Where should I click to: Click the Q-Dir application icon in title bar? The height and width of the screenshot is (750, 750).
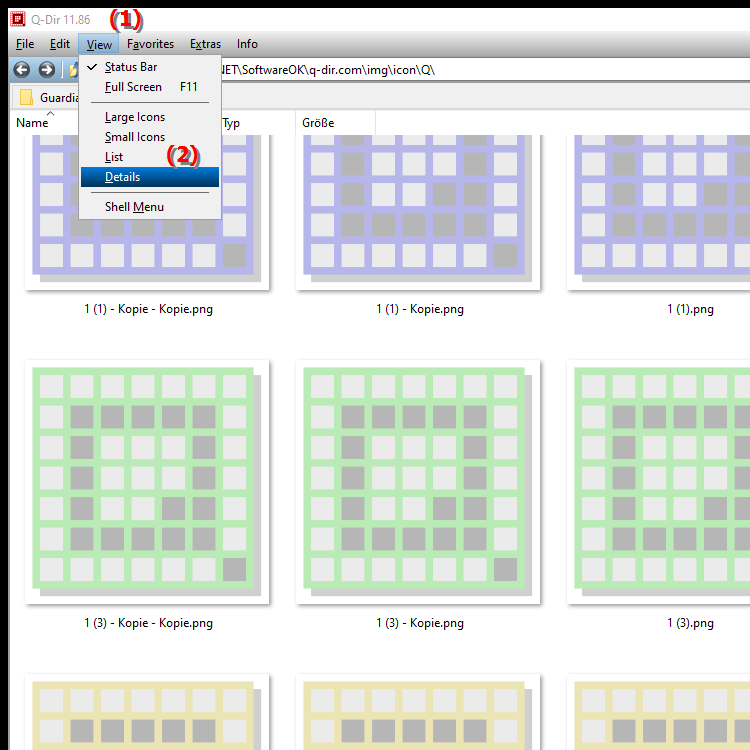(18, 19)
